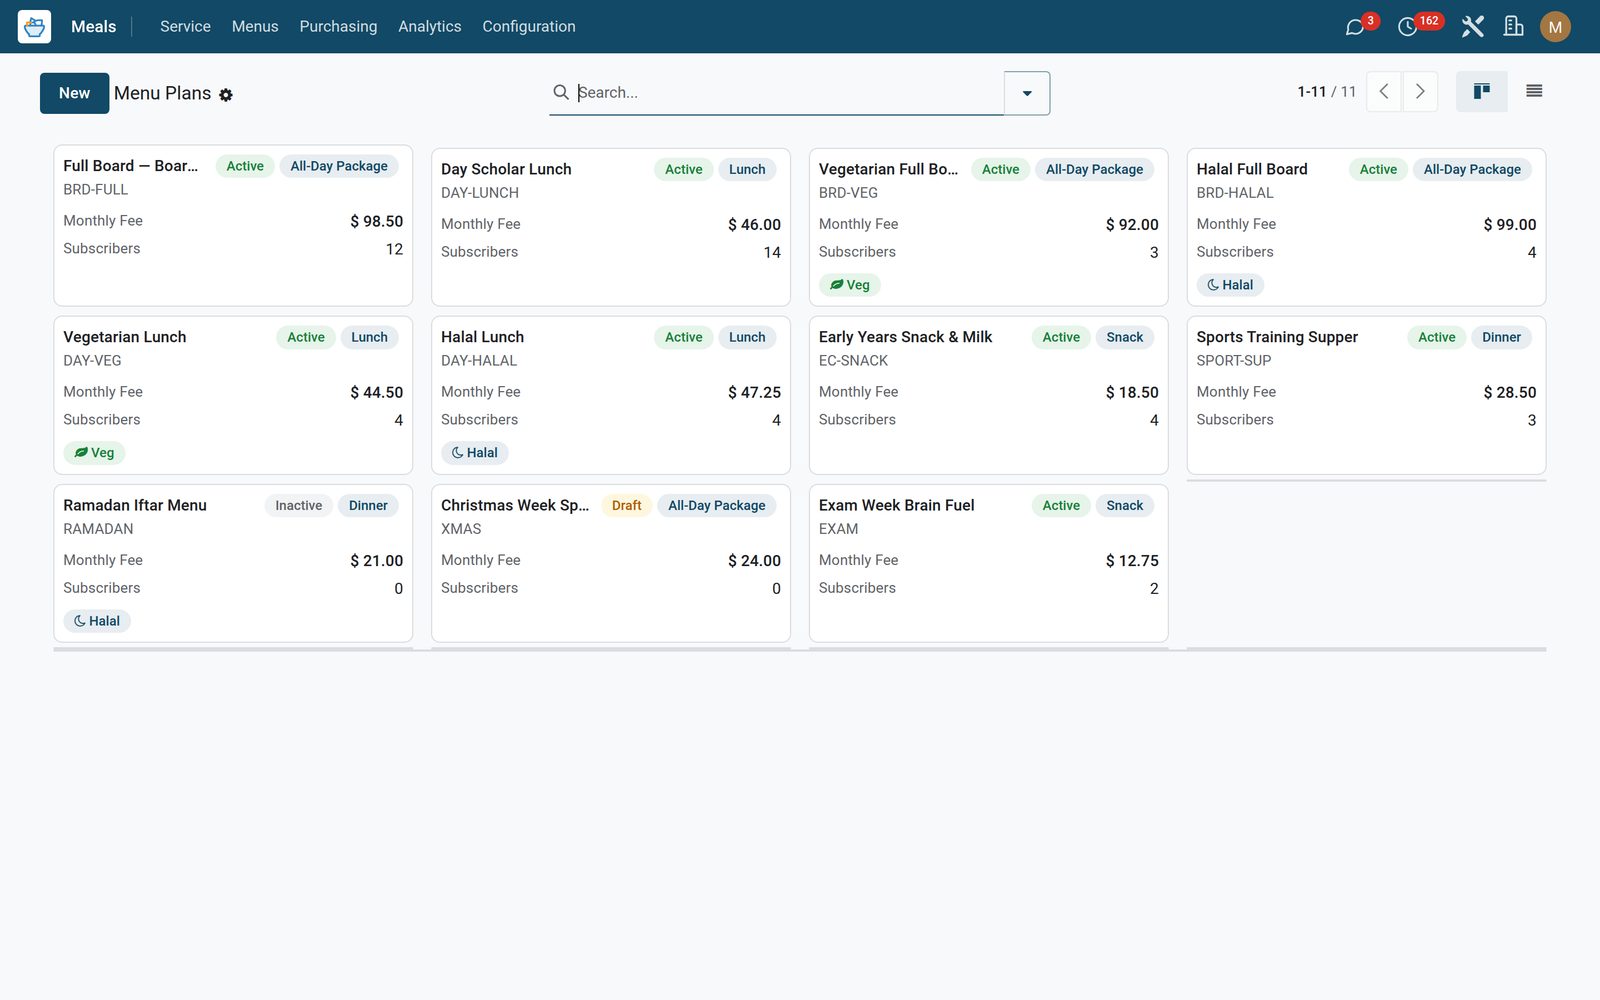Open the Menu Plans gear settings
This screenshot has height=1000, width=1600.
pyautogui.click(x=226, y=95)
